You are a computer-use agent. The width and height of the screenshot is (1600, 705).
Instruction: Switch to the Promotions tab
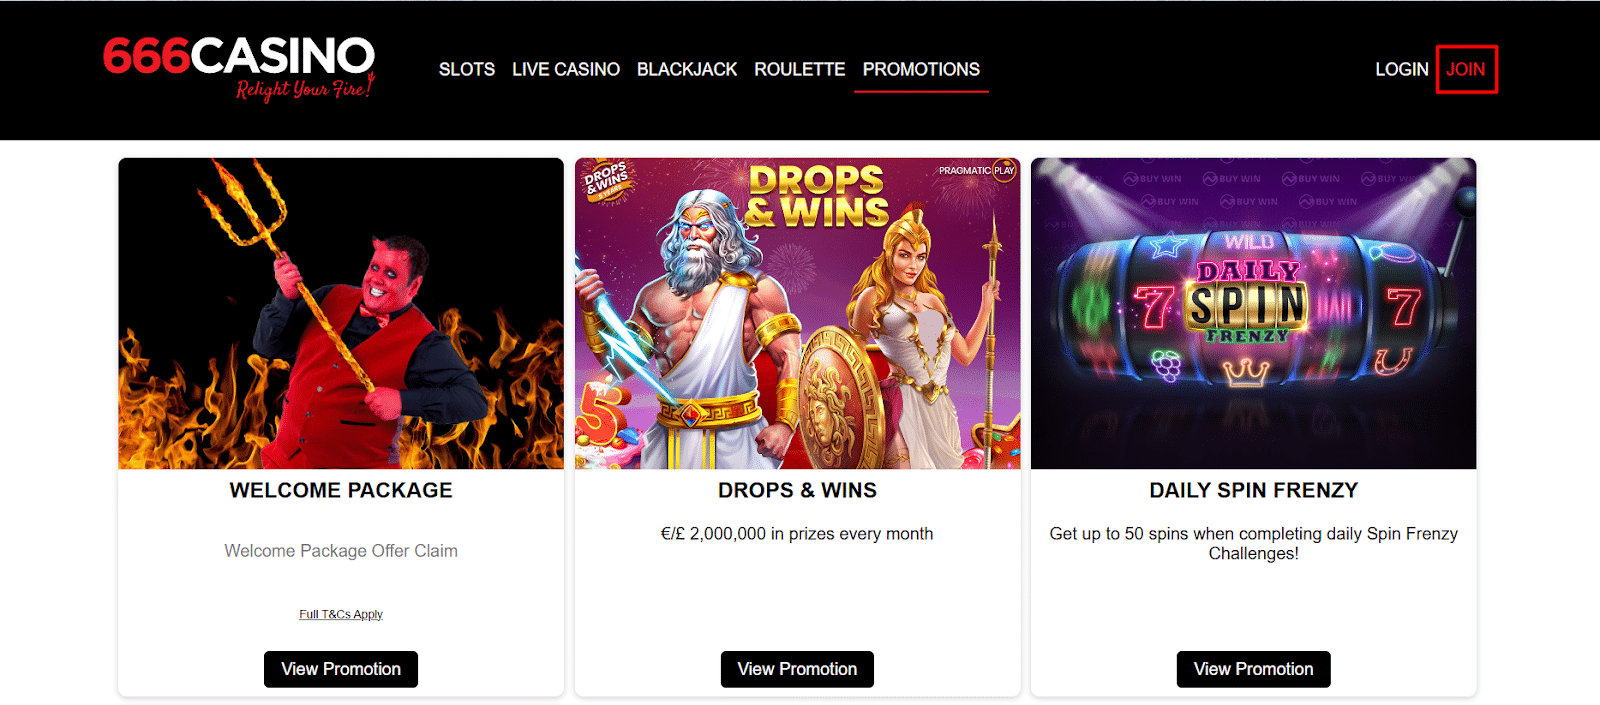point(921,69)
